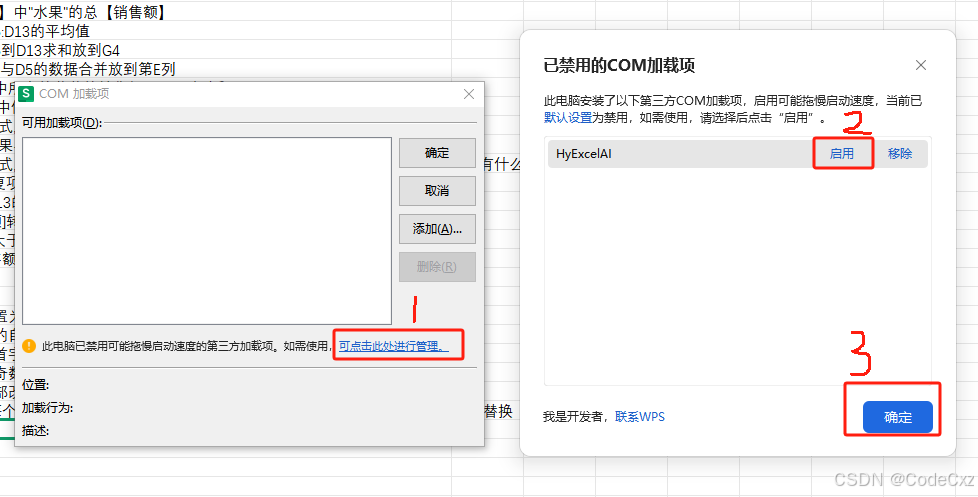Image resolution: width=978 pixels, height=497 pixels.
Task: Click the 已禁用的COM加载项 heading
Action: pyautogui.click(x=619, y=65)
